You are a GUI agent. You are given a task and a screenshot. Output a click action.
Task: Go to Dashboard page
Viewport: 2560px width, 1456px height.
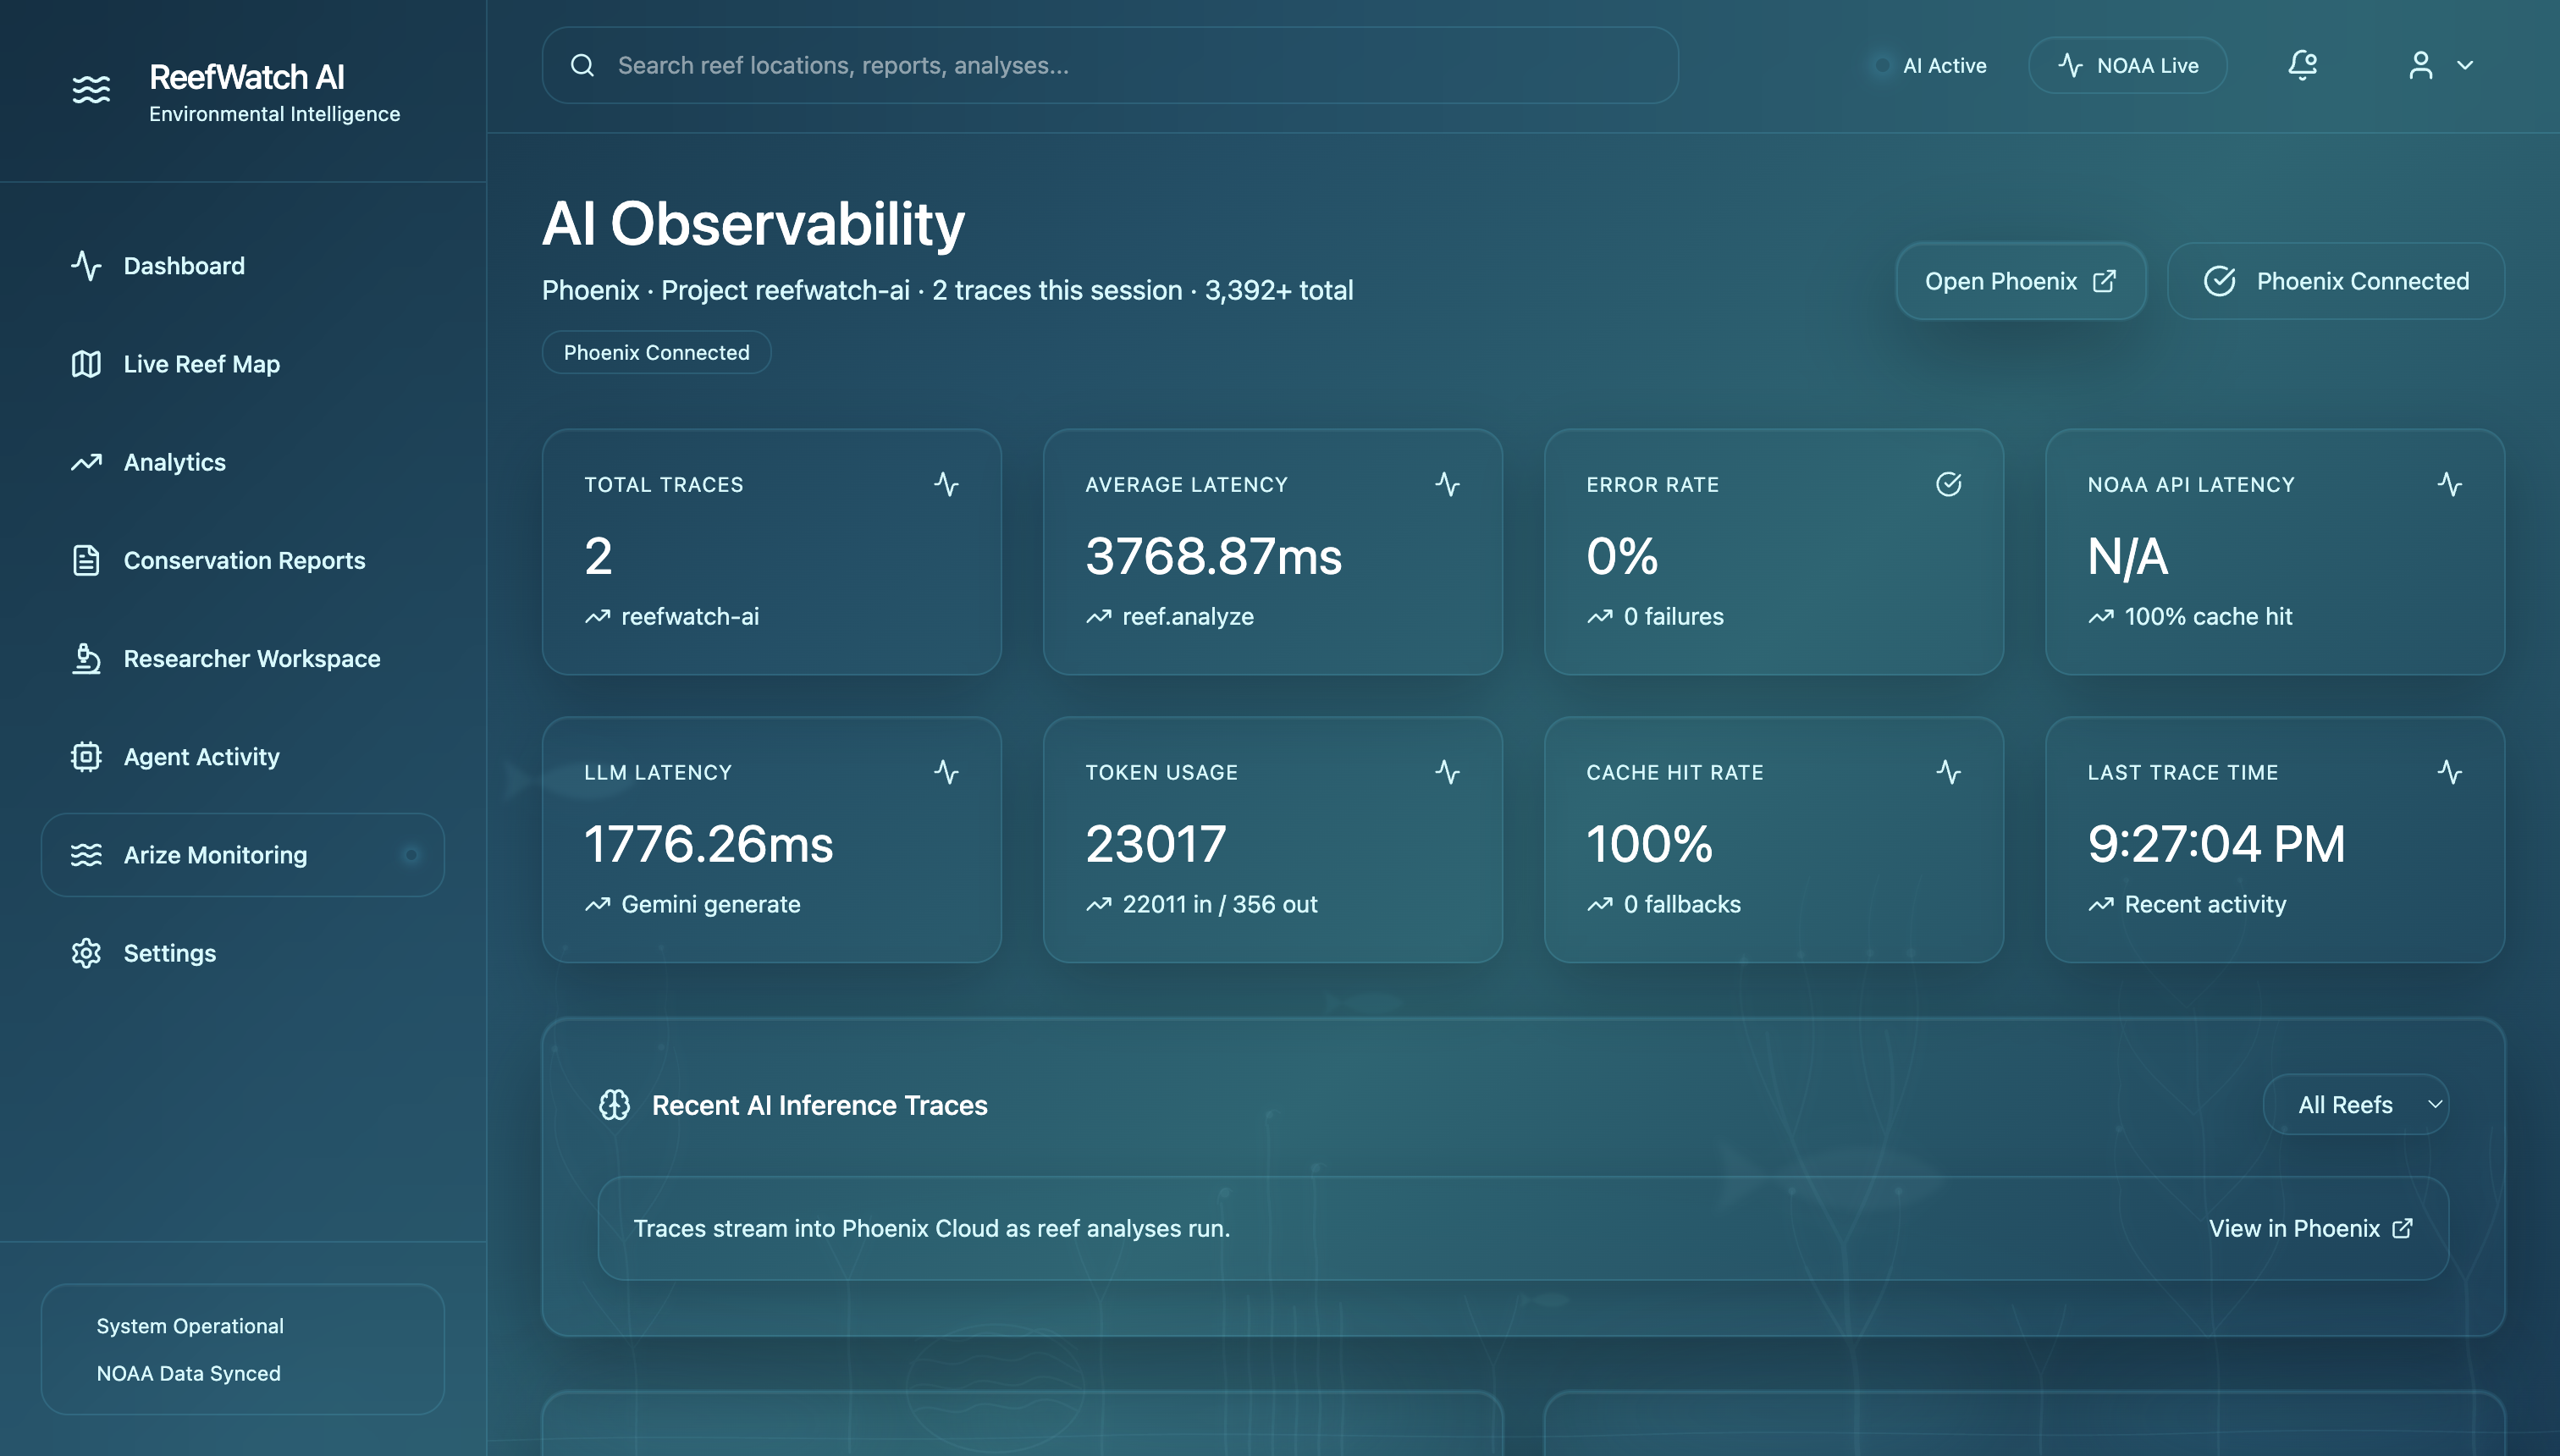click(x=243, y=266)
